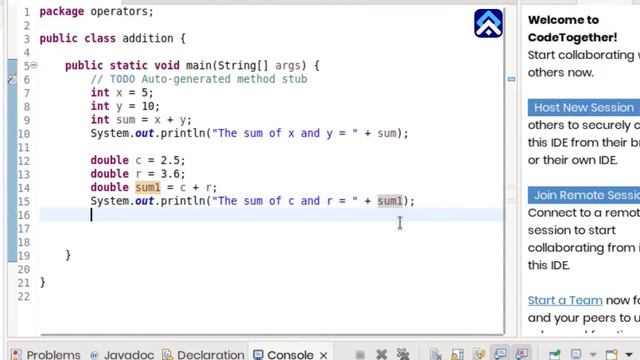Screen dimensions: 640x360
Task: Click the Open Console icon
Action: (x=611, y=354)
